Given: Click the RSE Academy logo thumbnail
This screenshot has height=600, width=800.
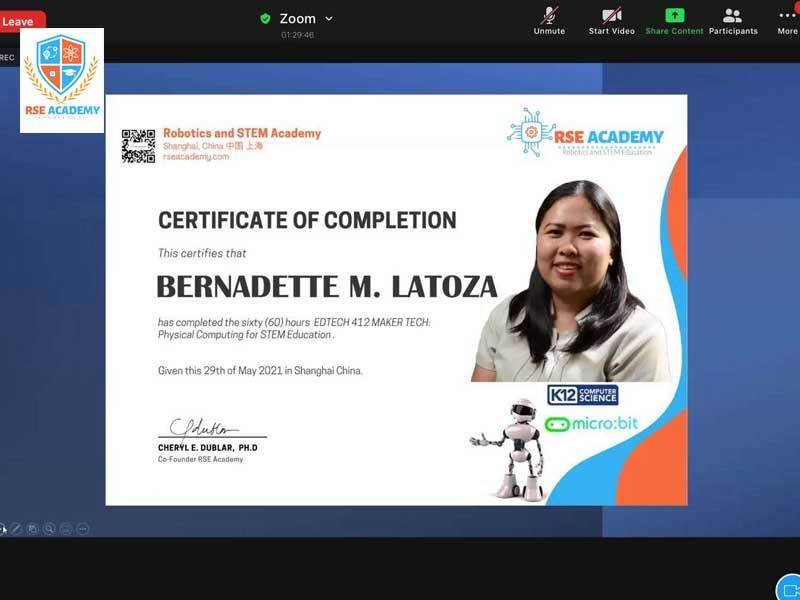Looking at the screenshot, I should [62, 80].
